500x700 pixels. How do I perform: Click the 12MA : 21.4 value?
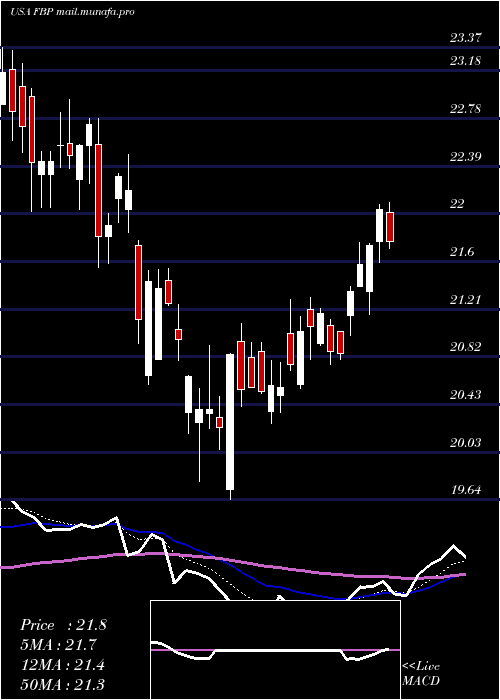63,665
